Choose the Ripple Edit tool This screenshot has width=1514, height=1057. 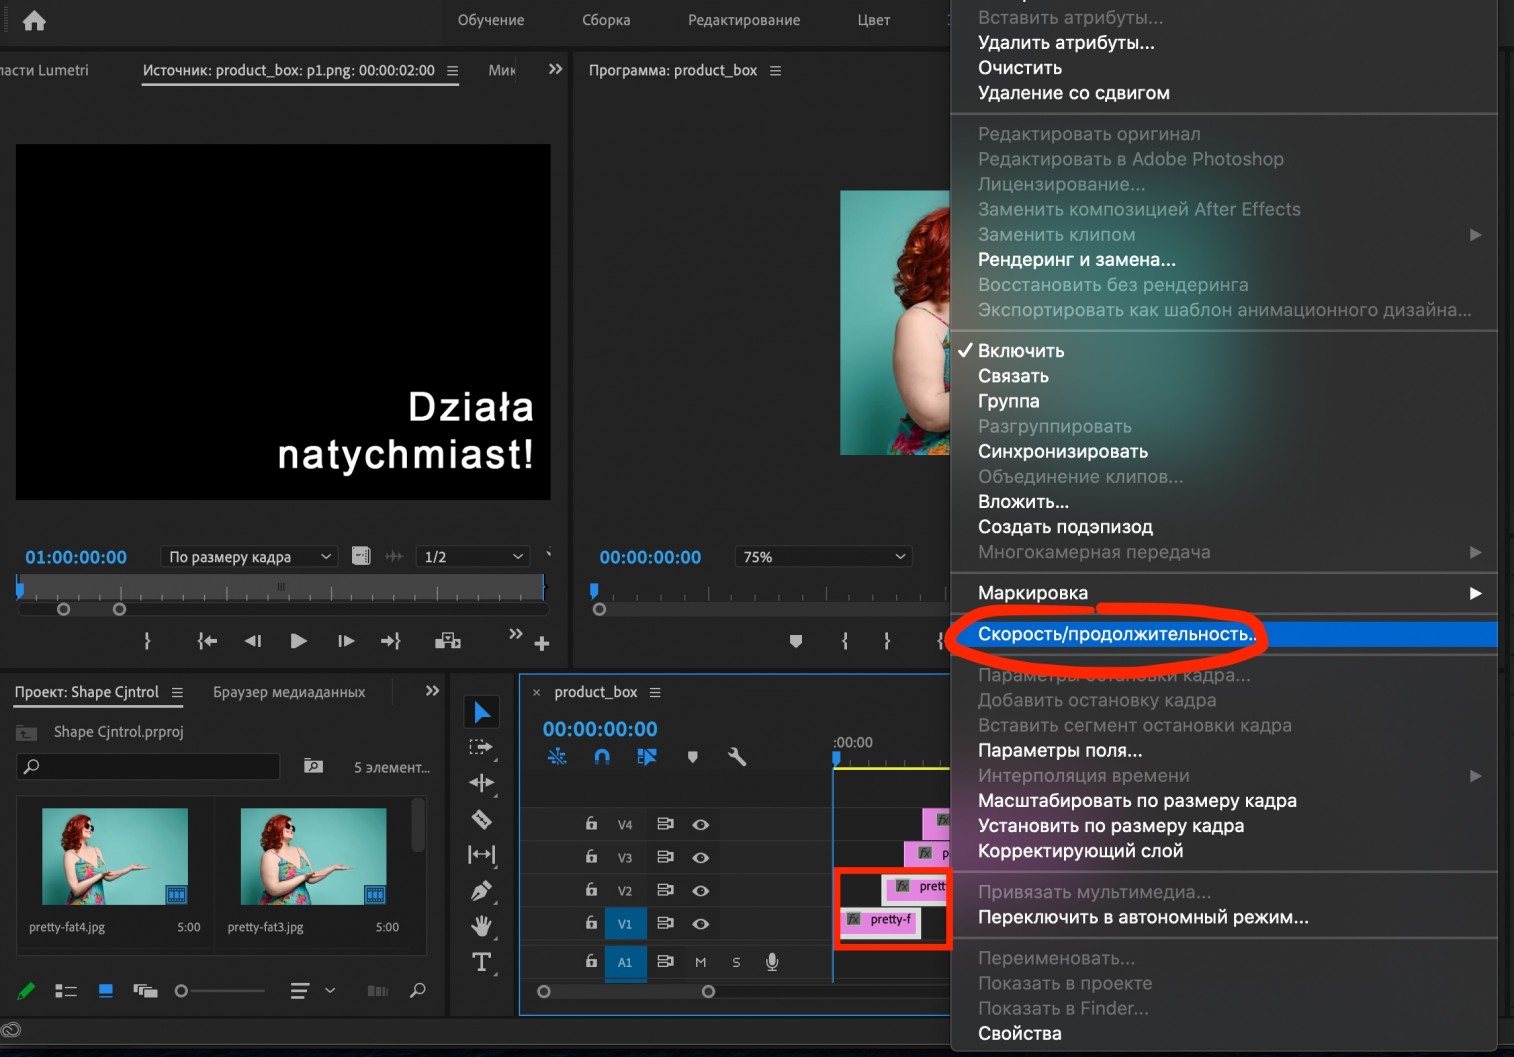coord(481,783)
